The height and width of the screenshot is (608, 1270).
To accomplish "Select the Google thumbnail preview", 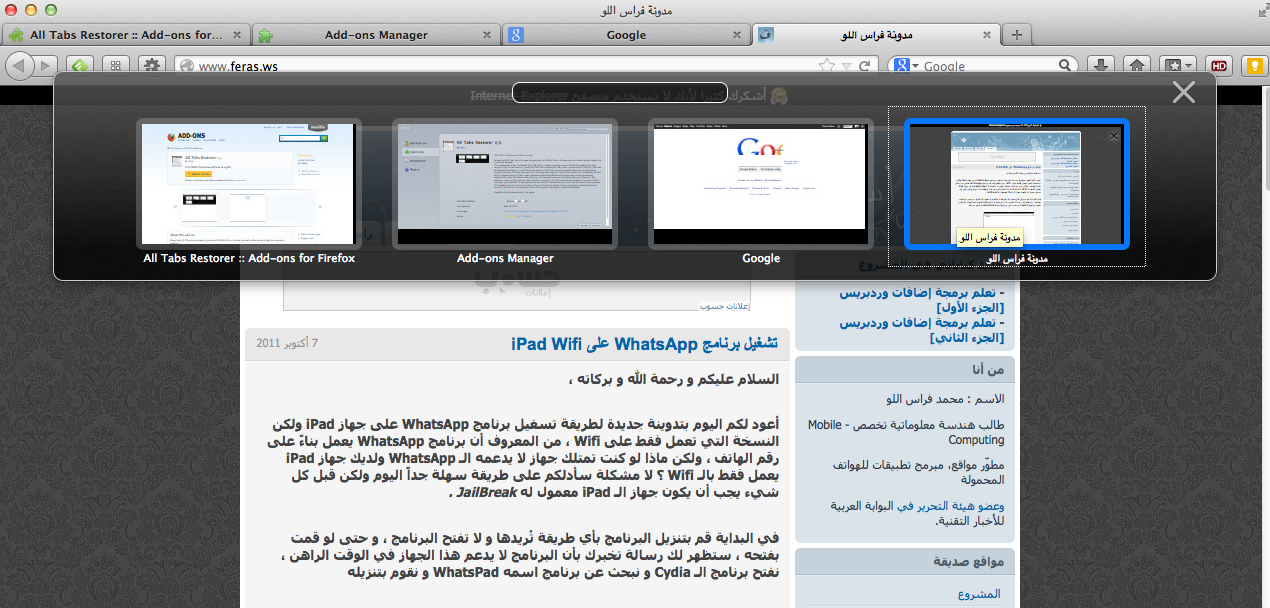I will click(x=761, y=184).
